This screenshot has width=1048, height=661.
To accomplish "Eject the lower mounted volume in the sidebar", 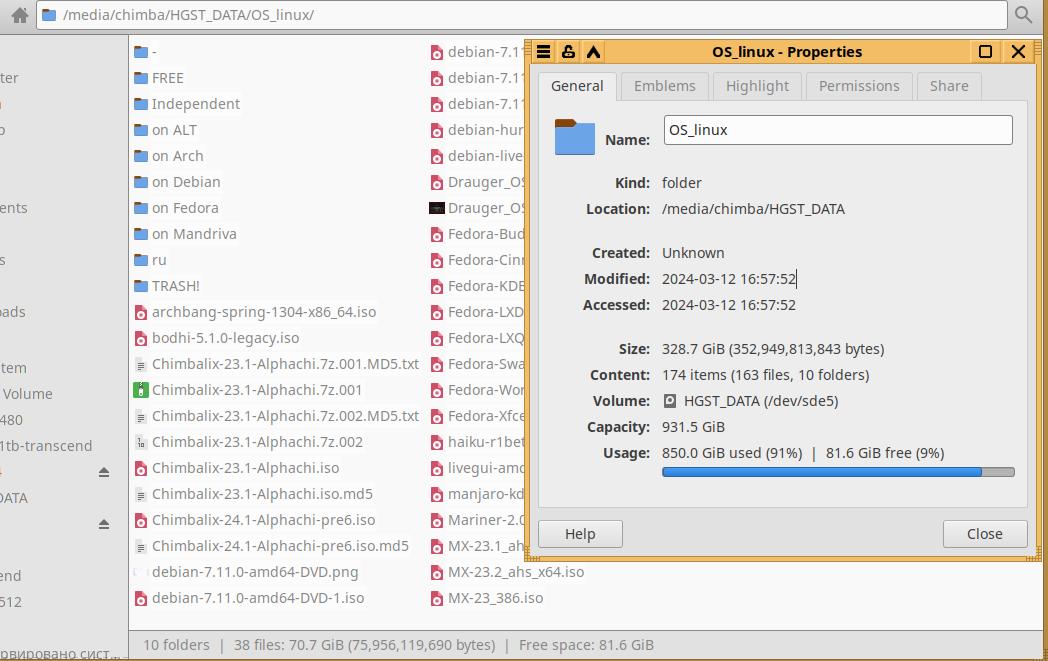I will tap(104, 524).
